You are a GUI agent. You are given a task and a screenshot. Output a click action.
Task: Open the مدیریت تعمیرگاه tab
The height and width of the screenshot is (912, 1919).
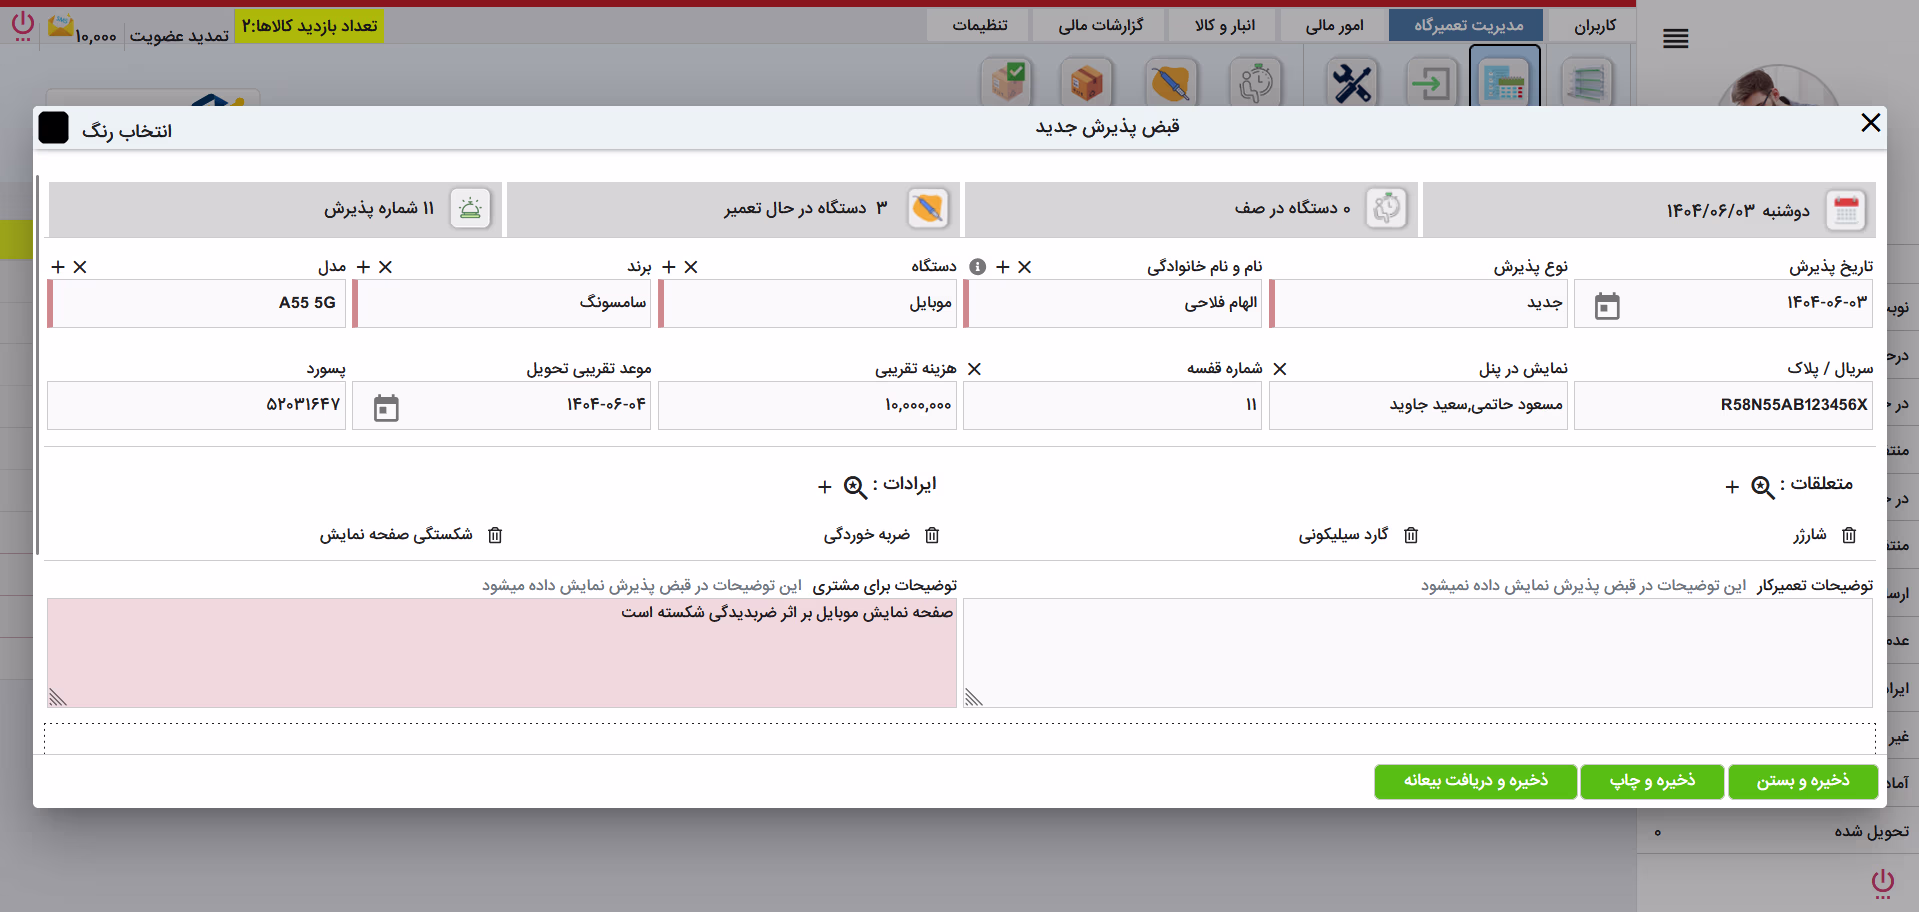(x=1467, y=25)
